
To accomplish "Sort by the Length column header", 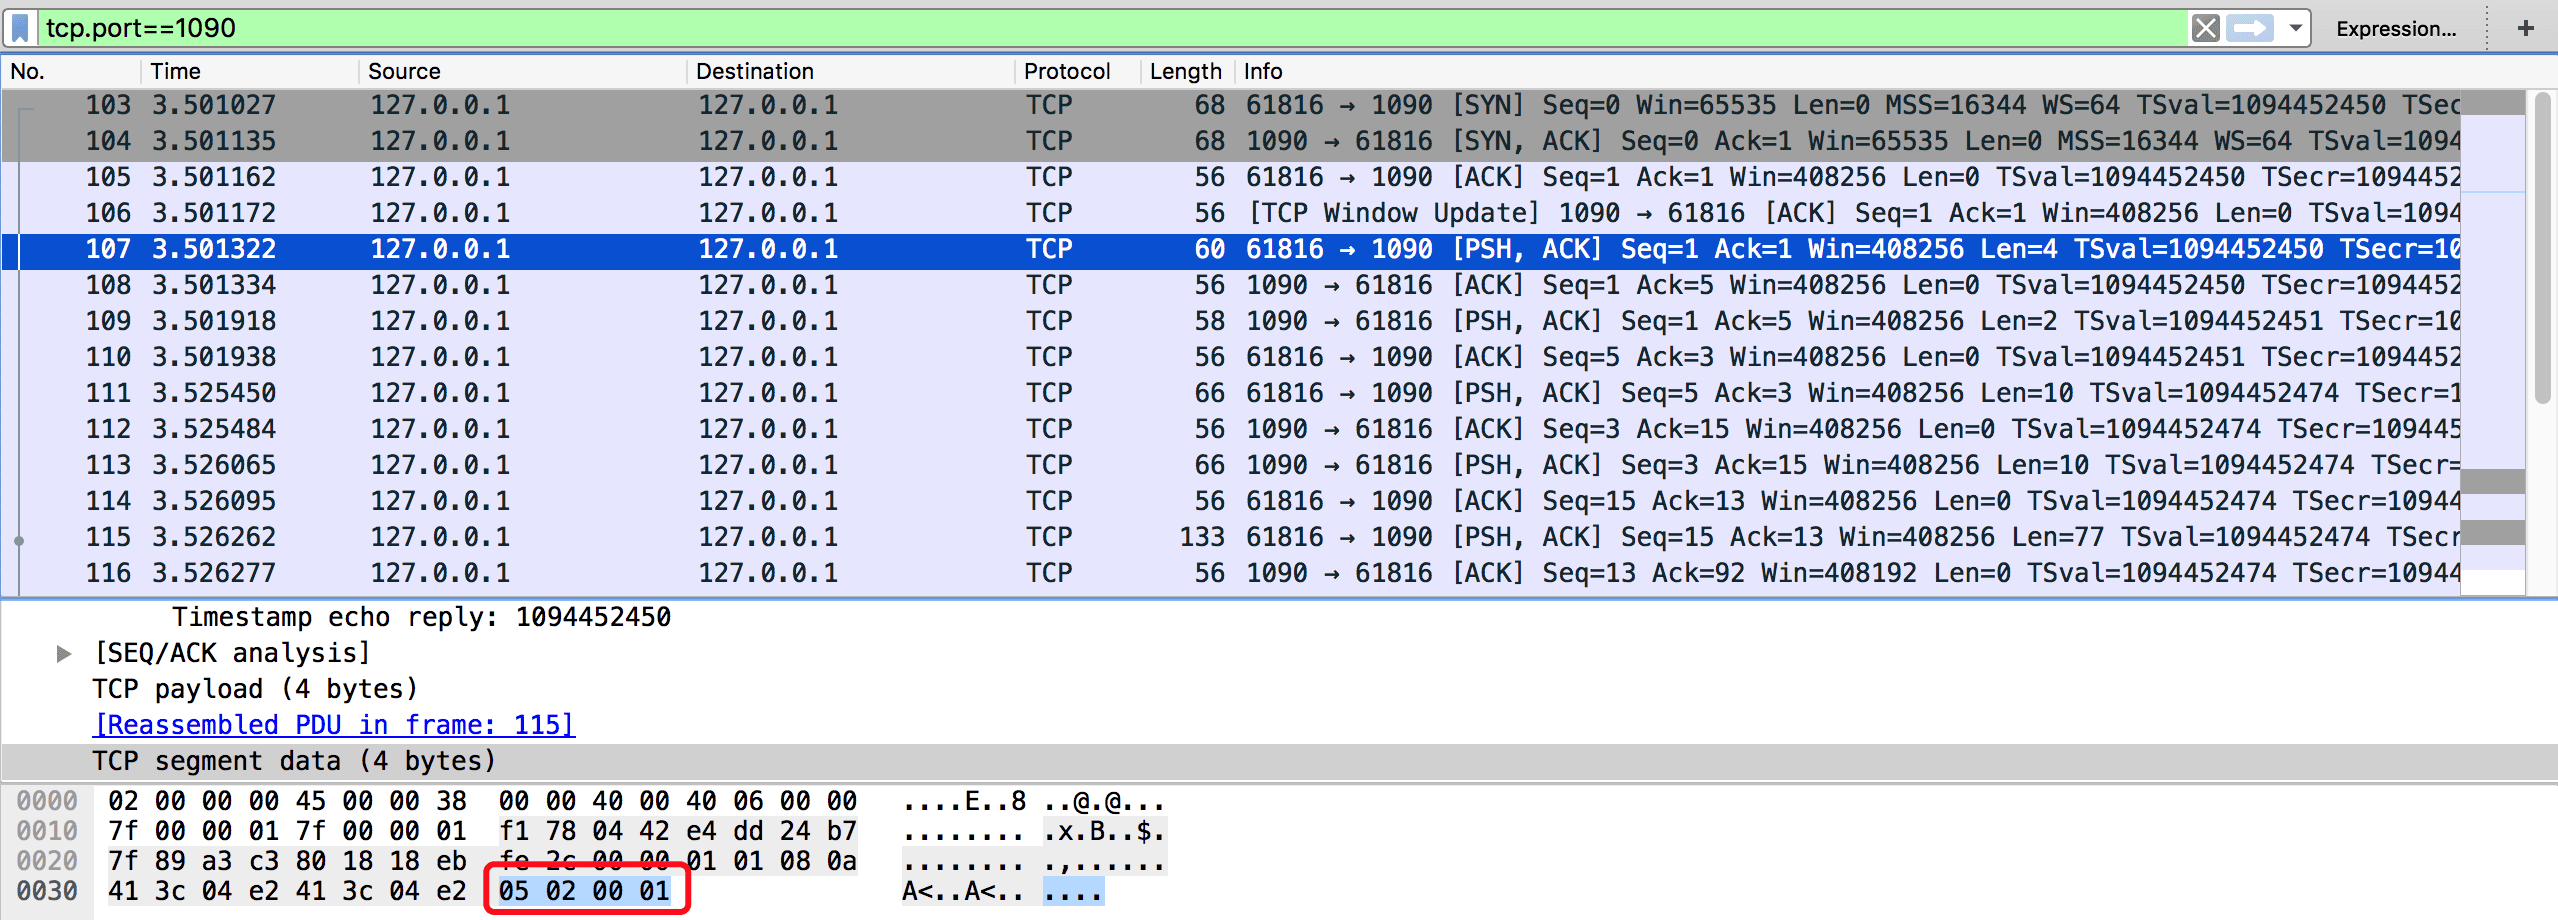I will click(1186, 71).
